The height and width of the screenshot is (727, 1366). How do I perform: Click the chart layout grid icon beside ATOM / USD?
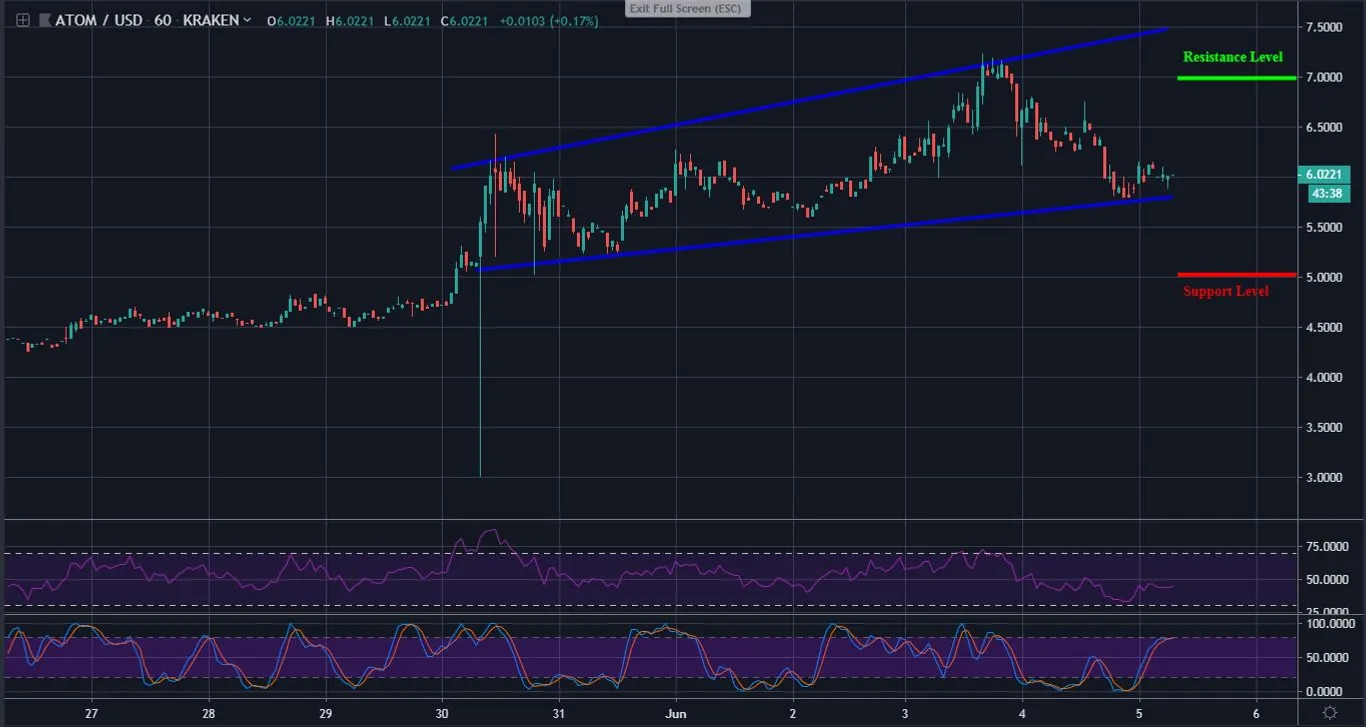click(23, 20)
